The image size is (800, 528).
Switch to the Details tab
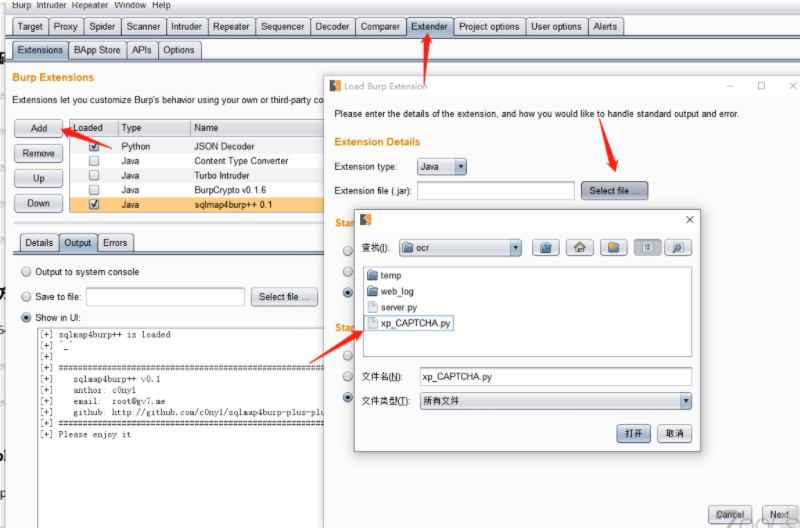click(x=39, y=243)
